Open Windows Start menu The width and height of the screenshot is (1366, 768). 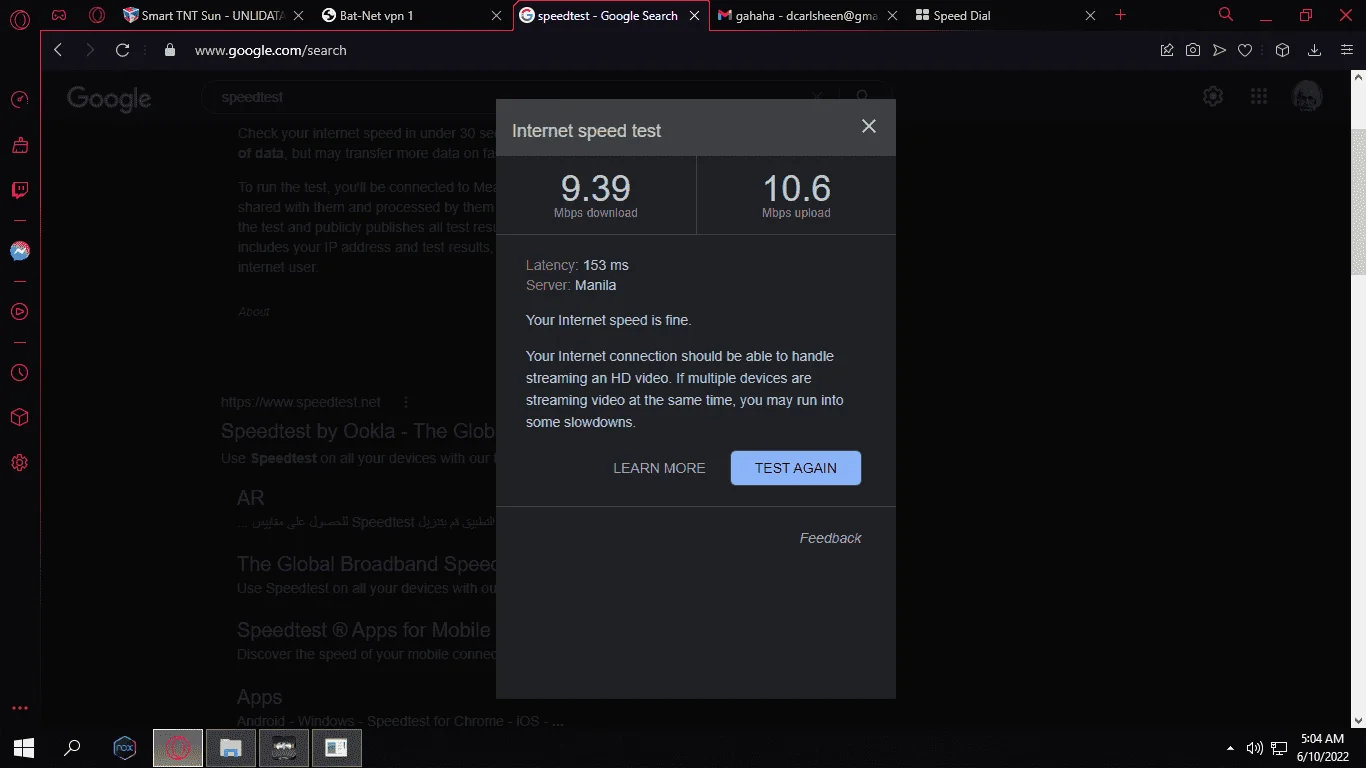click(x=24, y=747)
